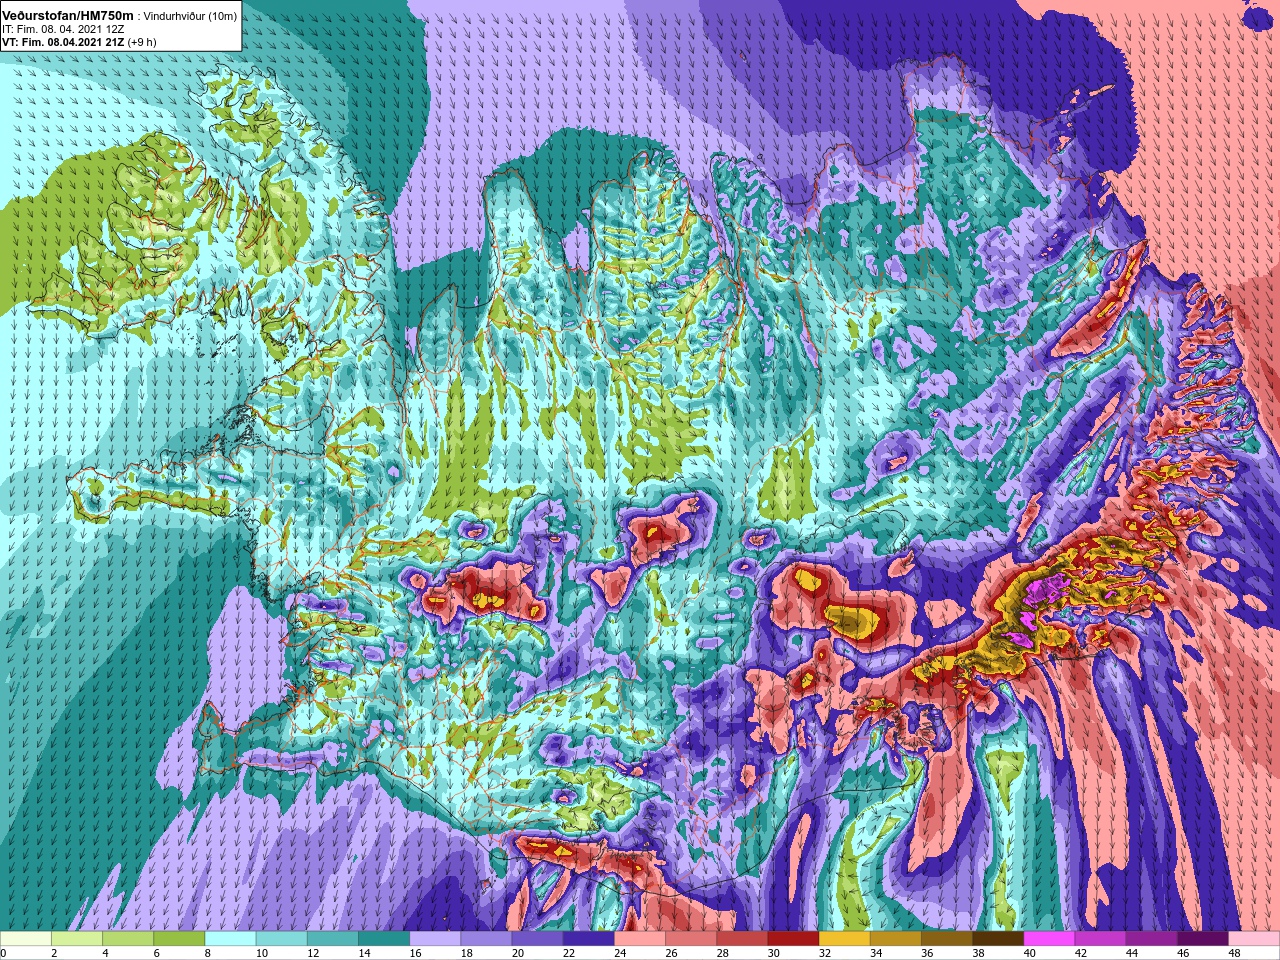Click the Veðurstofan/HM750m title text

(68, 15)
